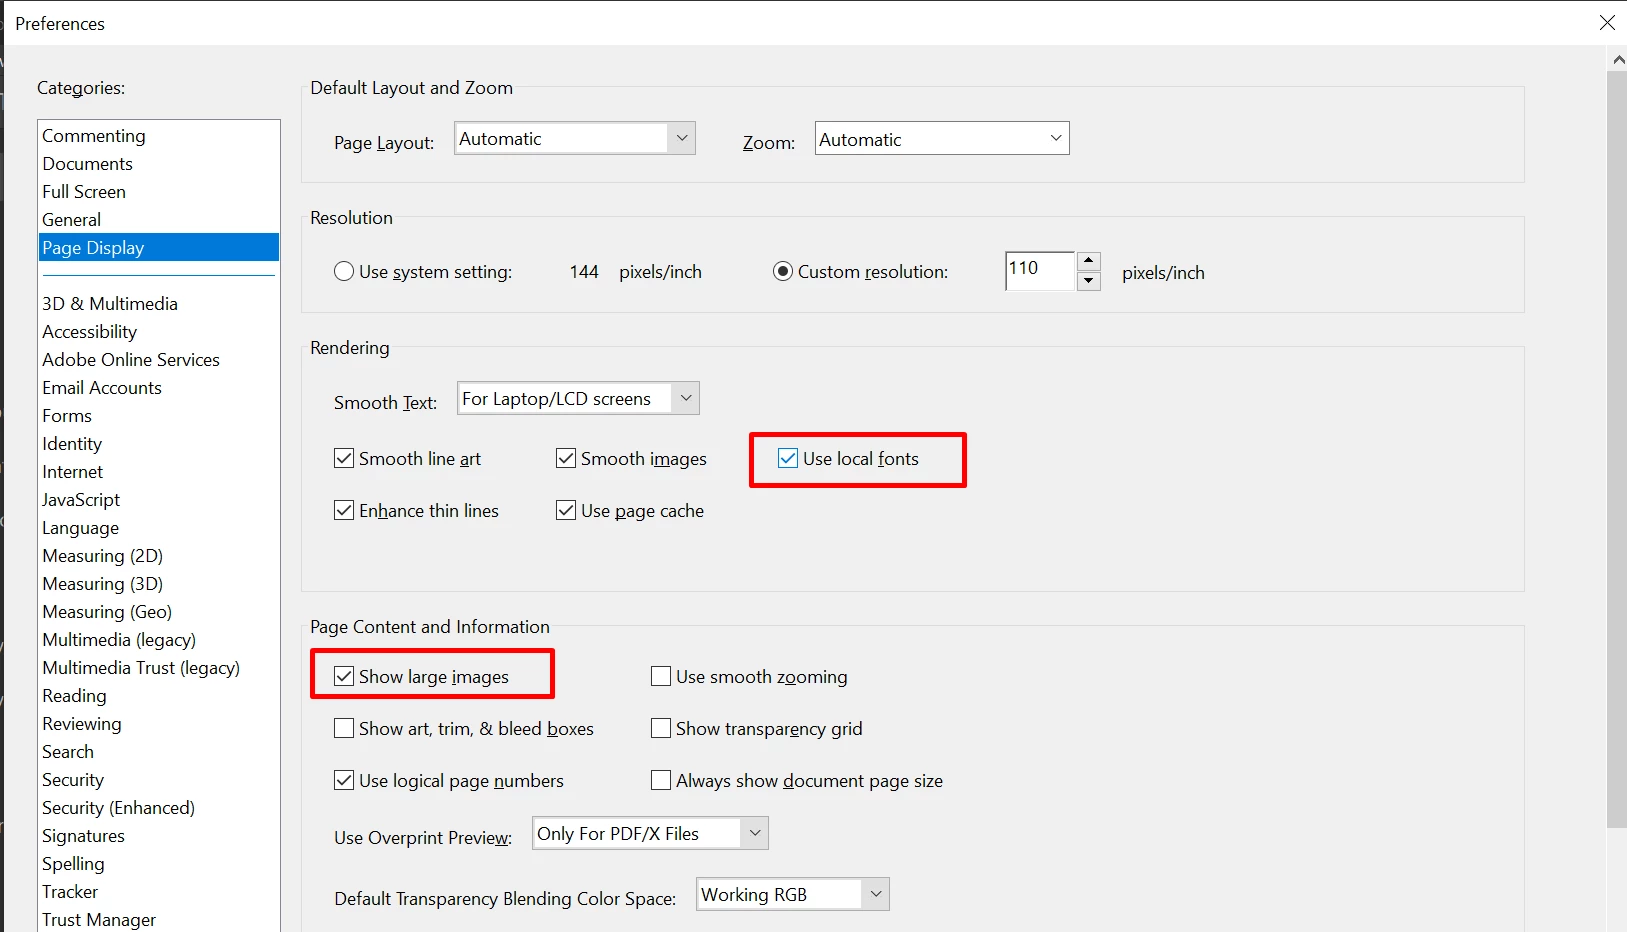The width and height of the screenshot is (1627, 932).
Task: Select Email Accounts category
Action: (158, 387)
